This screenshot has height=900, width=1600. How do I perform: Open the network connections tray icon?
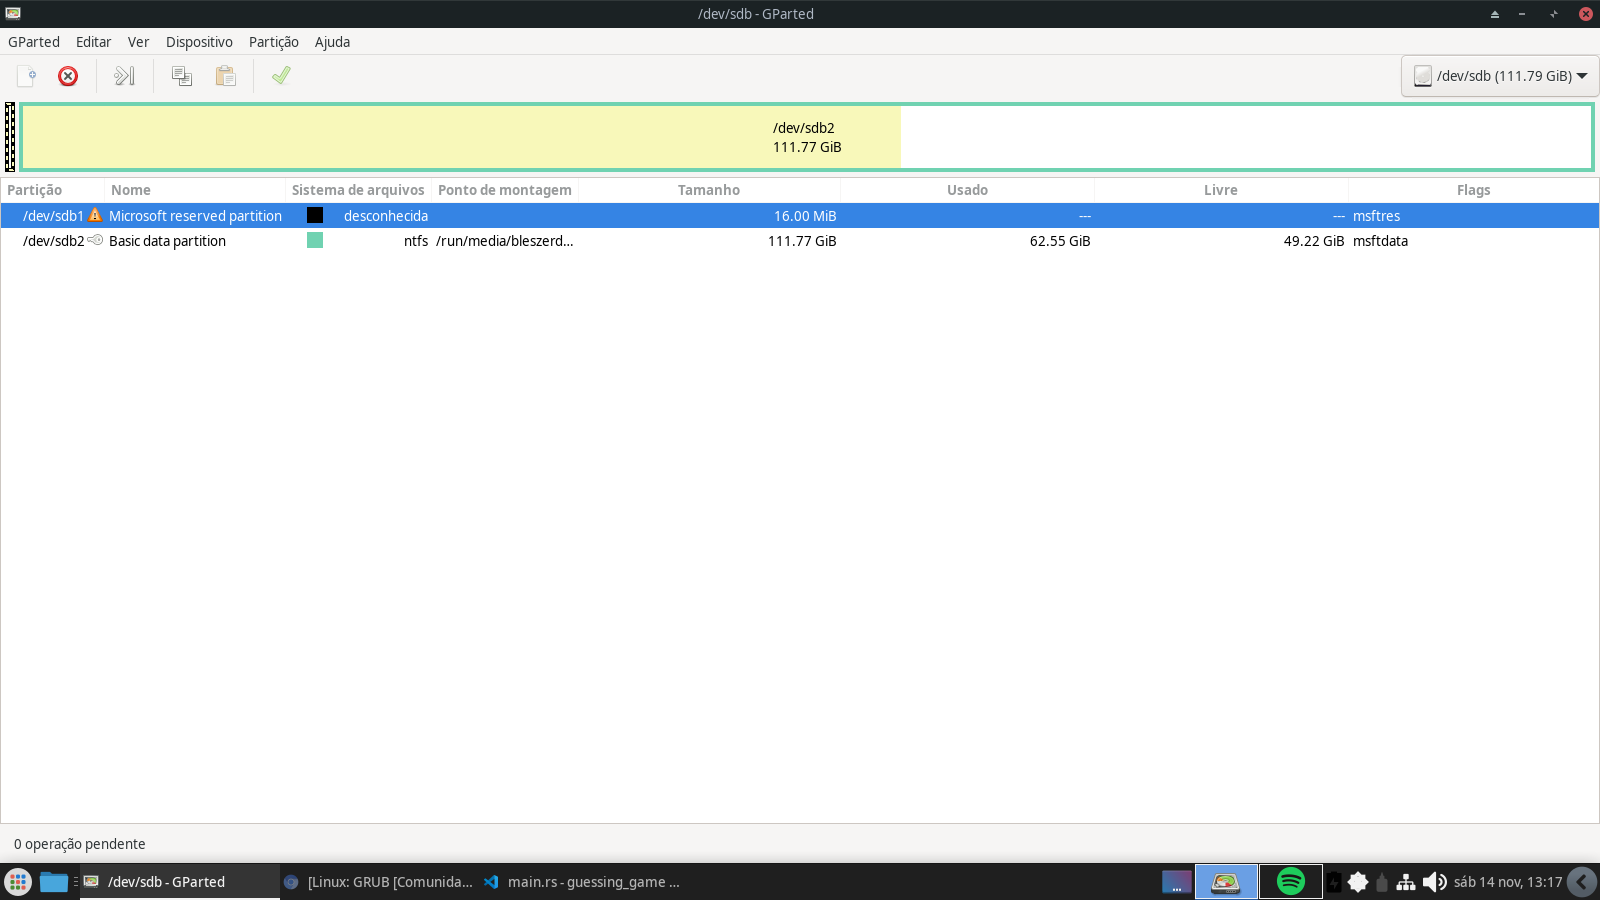1406,882
